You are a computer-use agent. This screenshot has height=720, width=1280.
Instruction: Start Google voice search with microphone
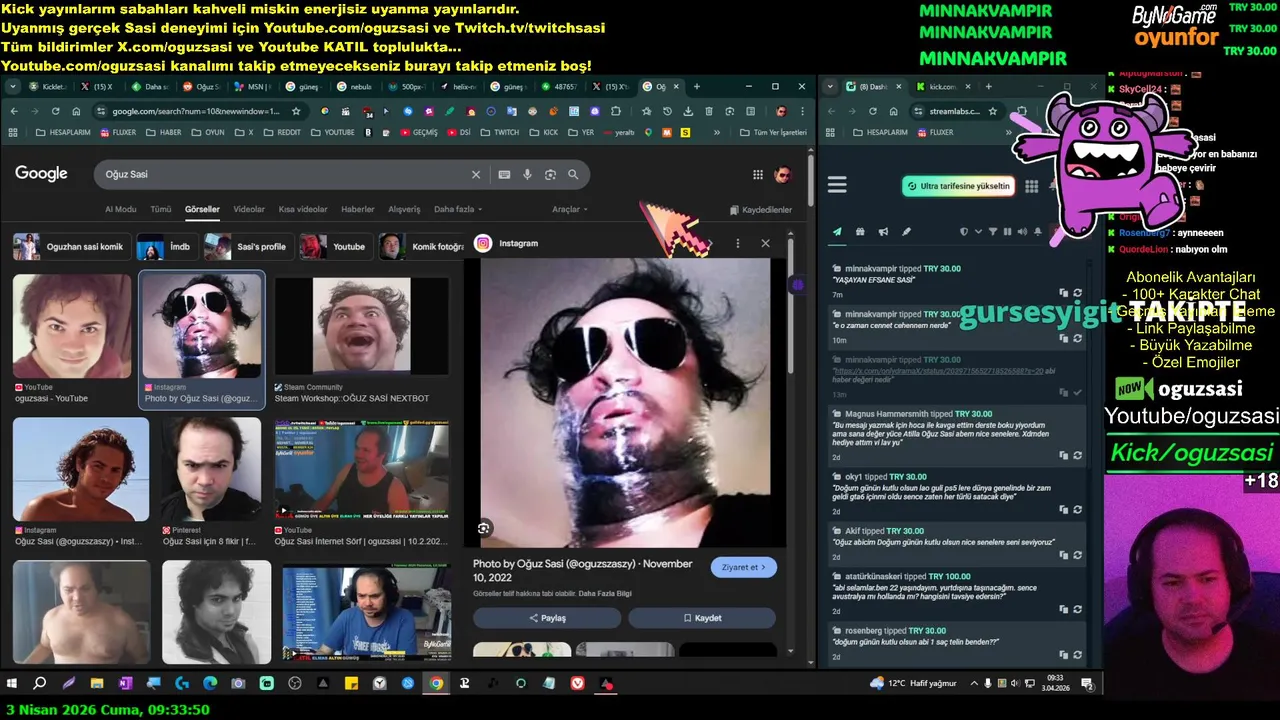coord(528,174)
